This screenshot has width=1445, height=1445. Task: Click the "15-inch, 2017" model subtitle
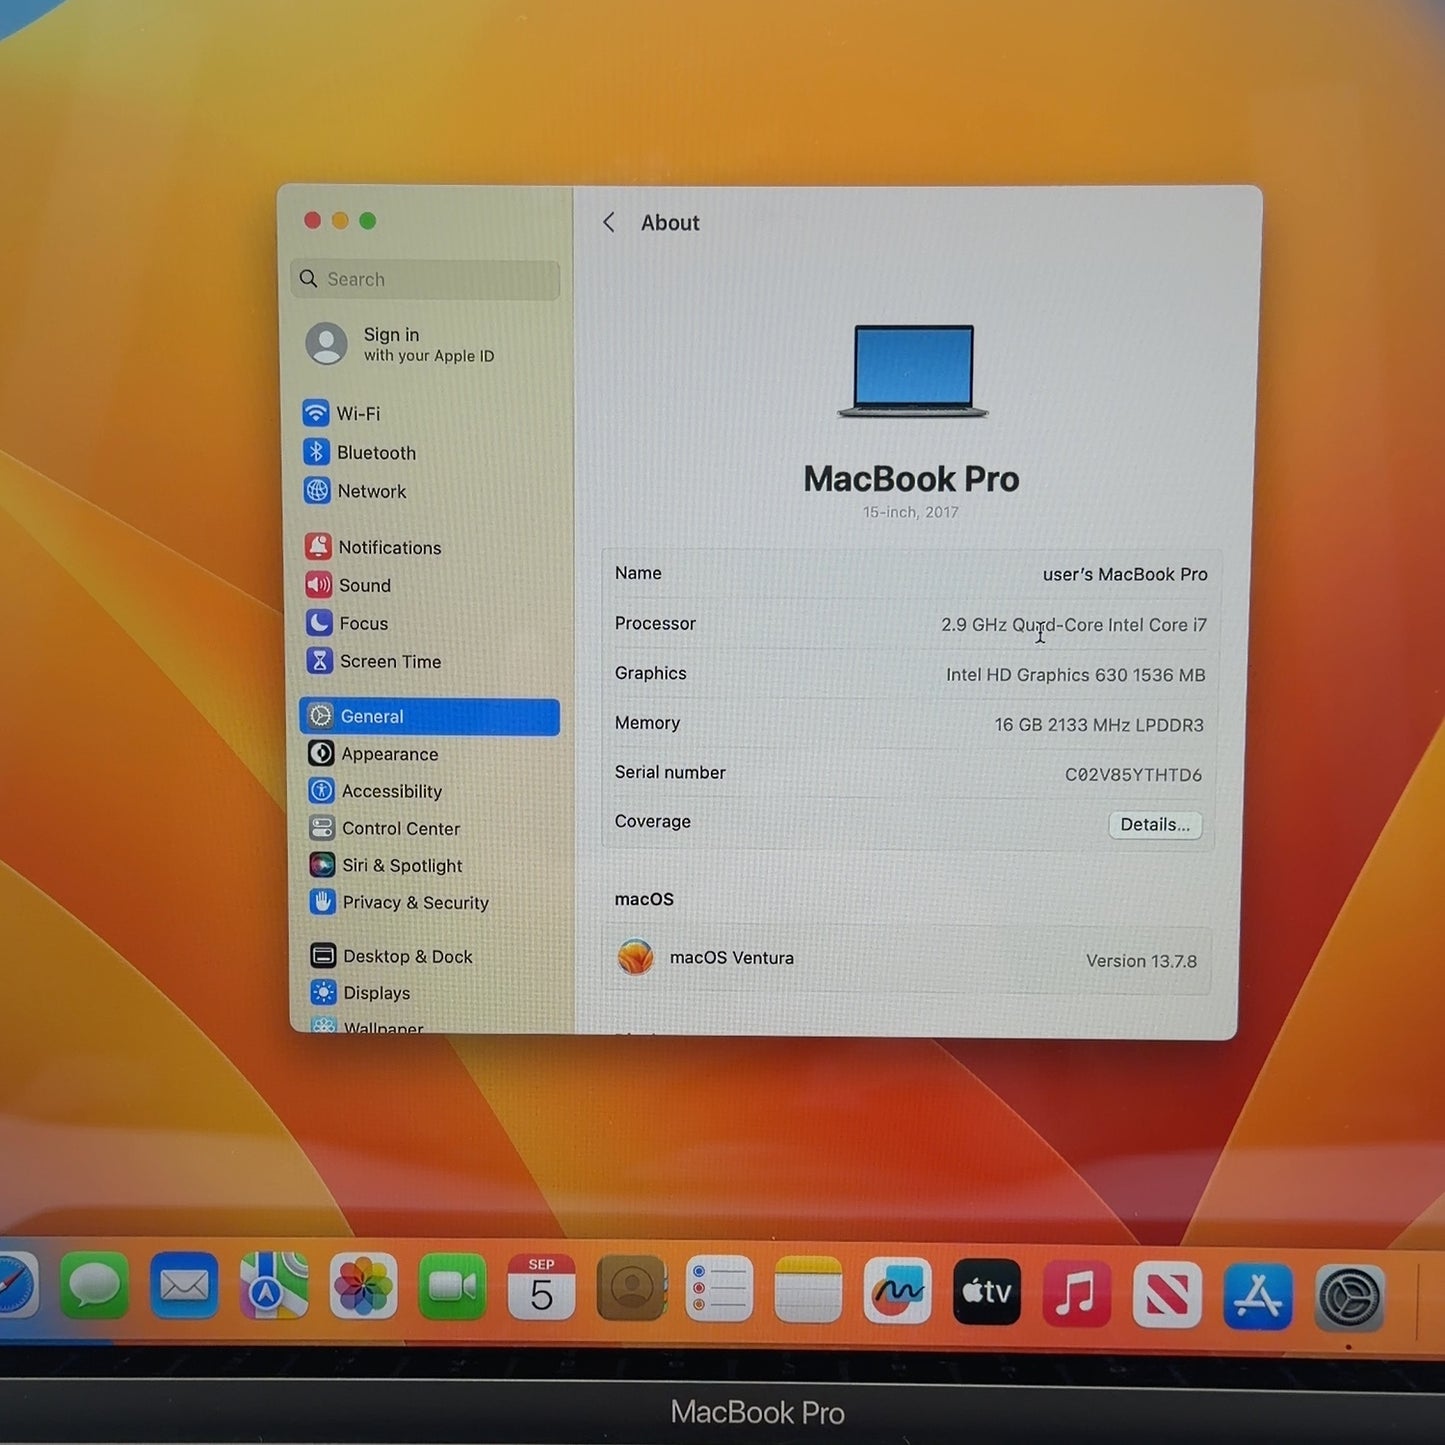click(x=911, y=512)
